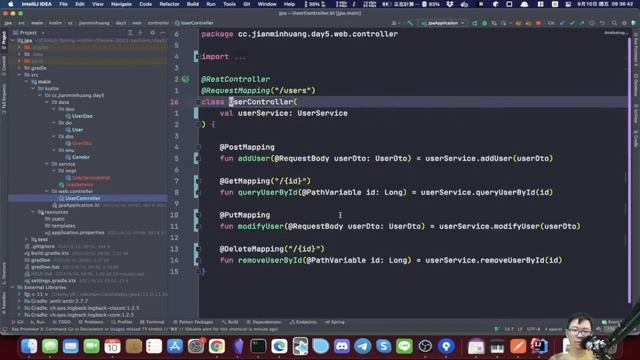Click the Rollback undo arrow icon
This screenshot has height=360, width=640.
coord(602,23)
